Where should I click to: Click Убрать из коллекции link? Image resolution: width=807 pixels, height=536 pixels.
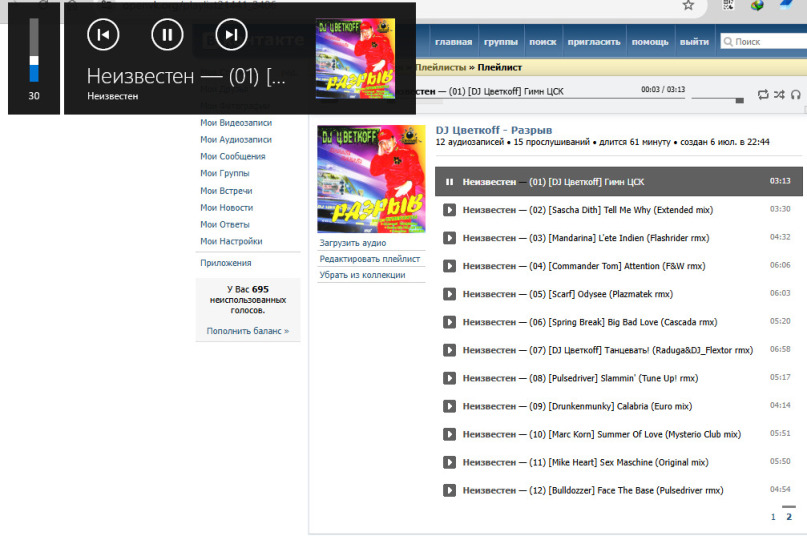[x=362, y=275]
